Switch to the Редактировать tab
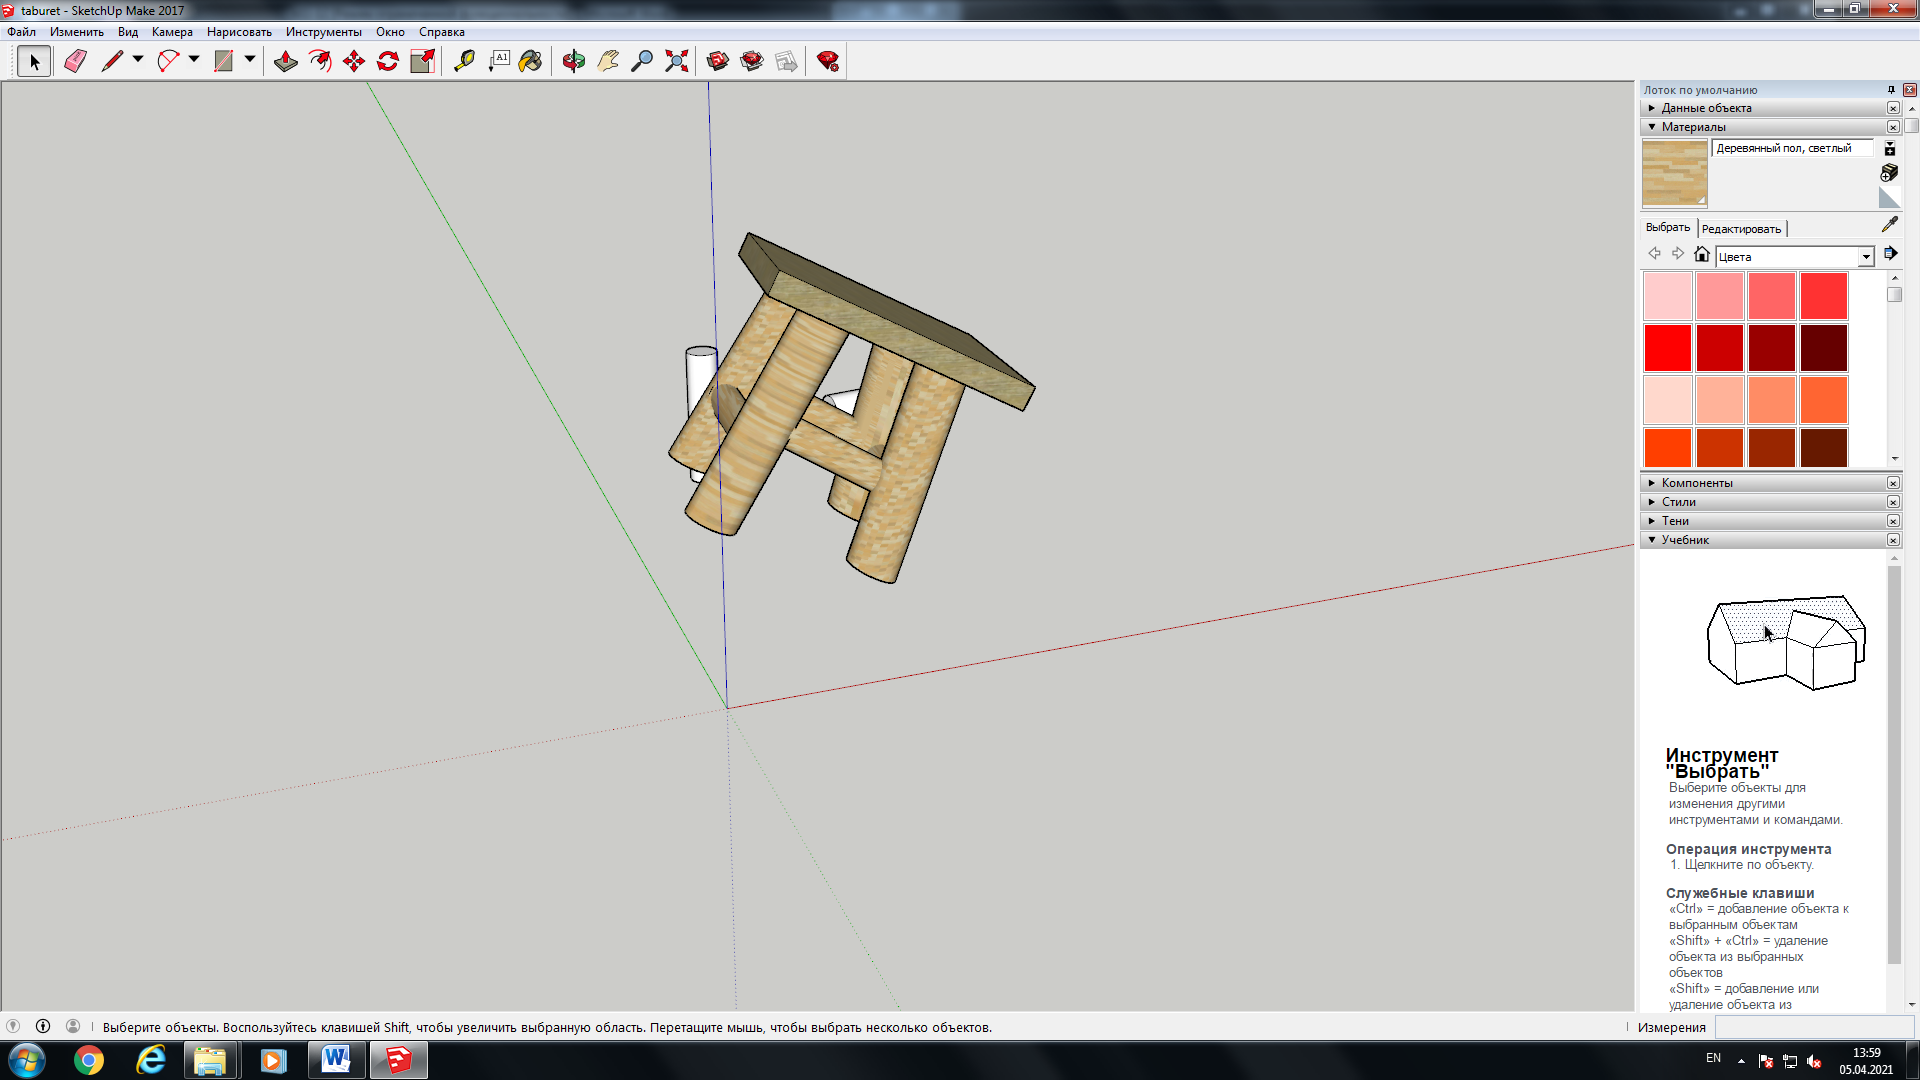The height and width of the screenshot is (1080, 1920). pos(1741,229)
